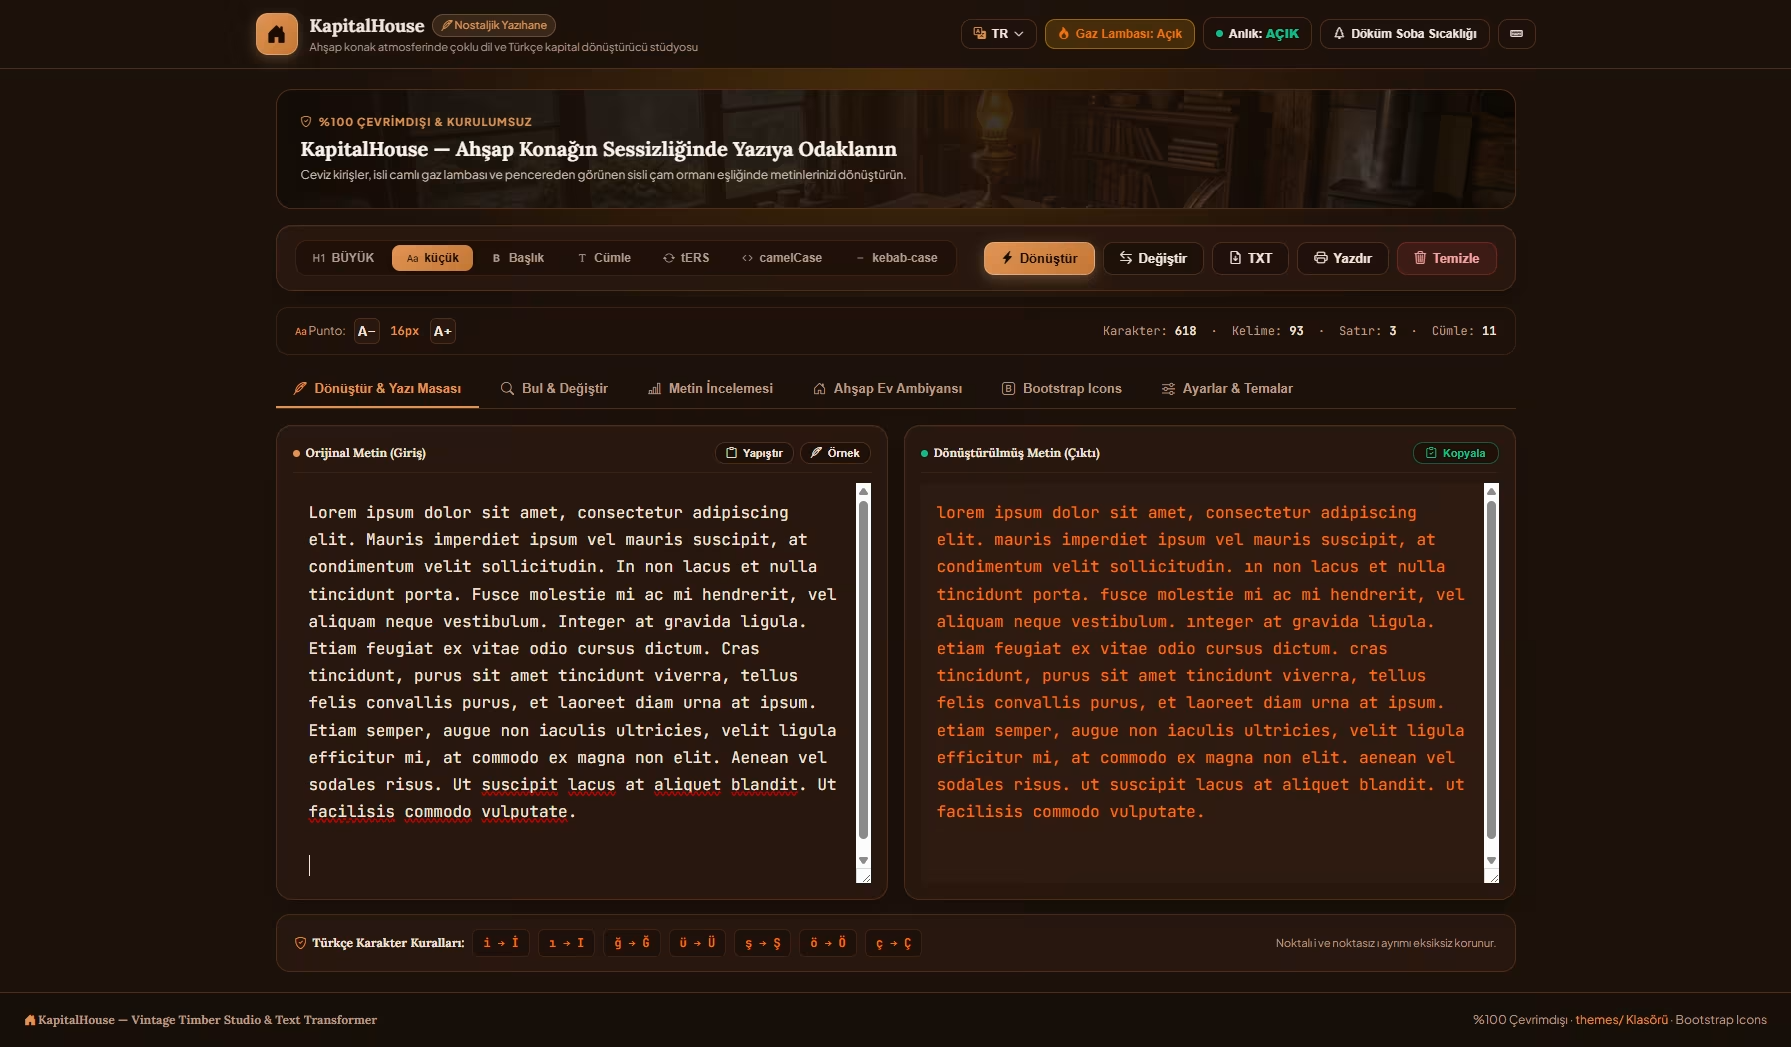1791x1047 pixels.
Task: Copy output with the Kopyala button
Action: [x=1455, y=453]
